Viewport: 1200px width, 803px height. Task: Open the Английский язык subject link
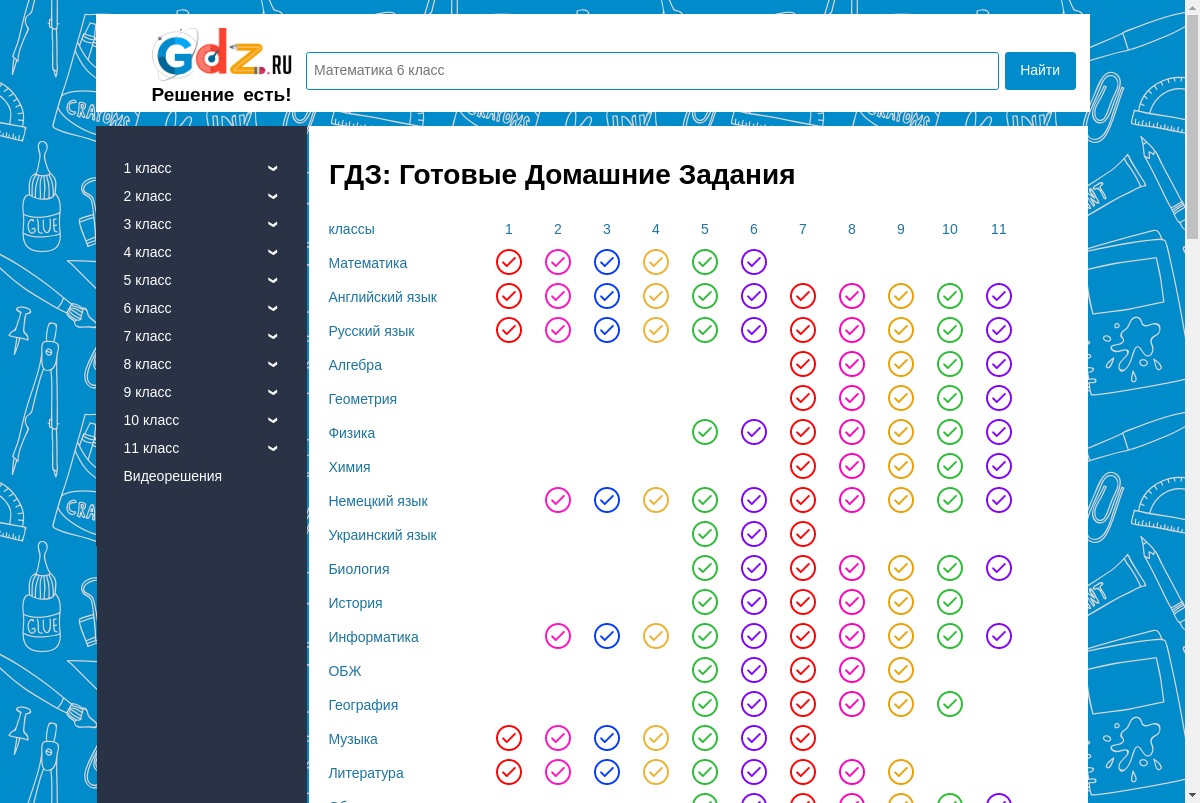coord(383,297)
